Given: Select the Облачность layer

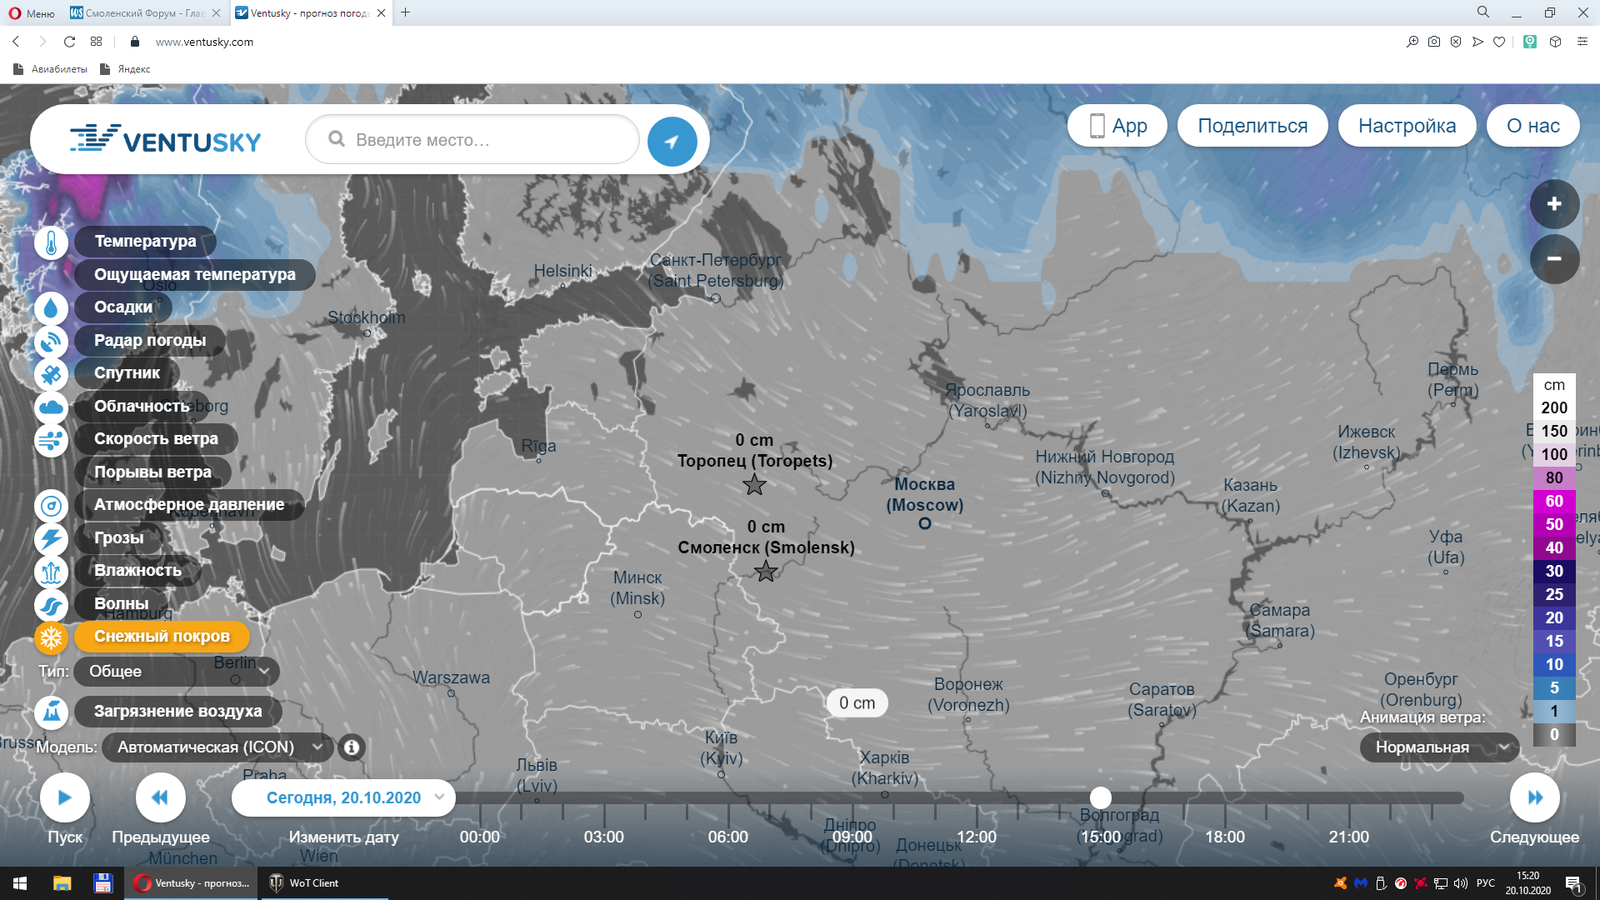Looking at the screenshot, I should coord(142,406).
